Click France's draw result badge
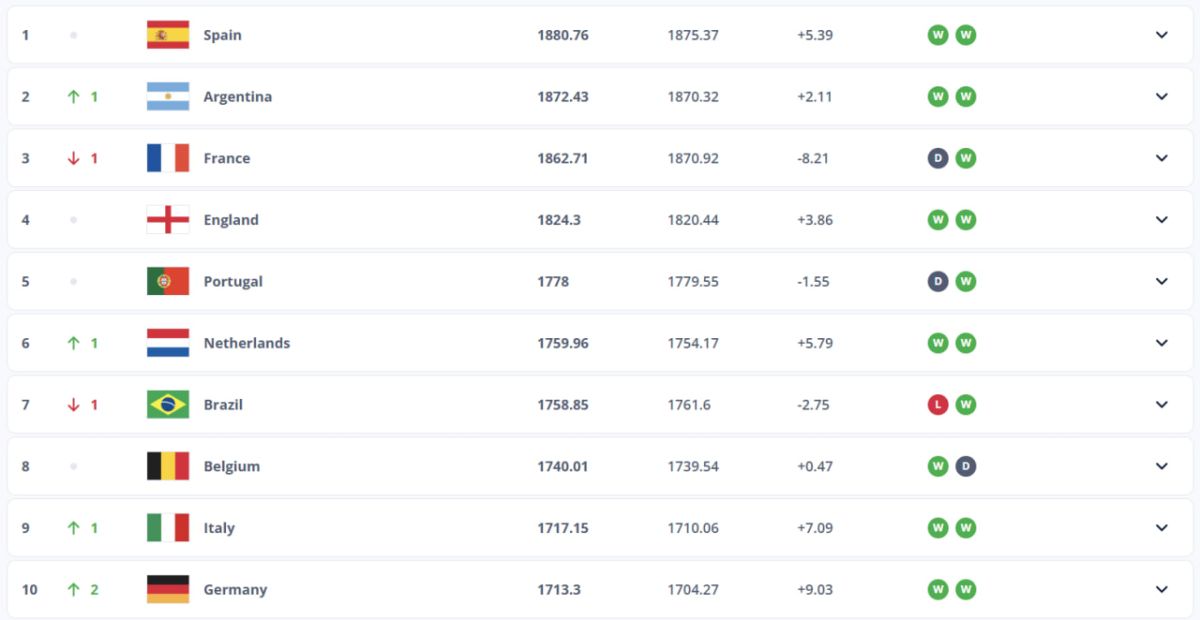Viewport: 1200px width, 620px height. 938,158
